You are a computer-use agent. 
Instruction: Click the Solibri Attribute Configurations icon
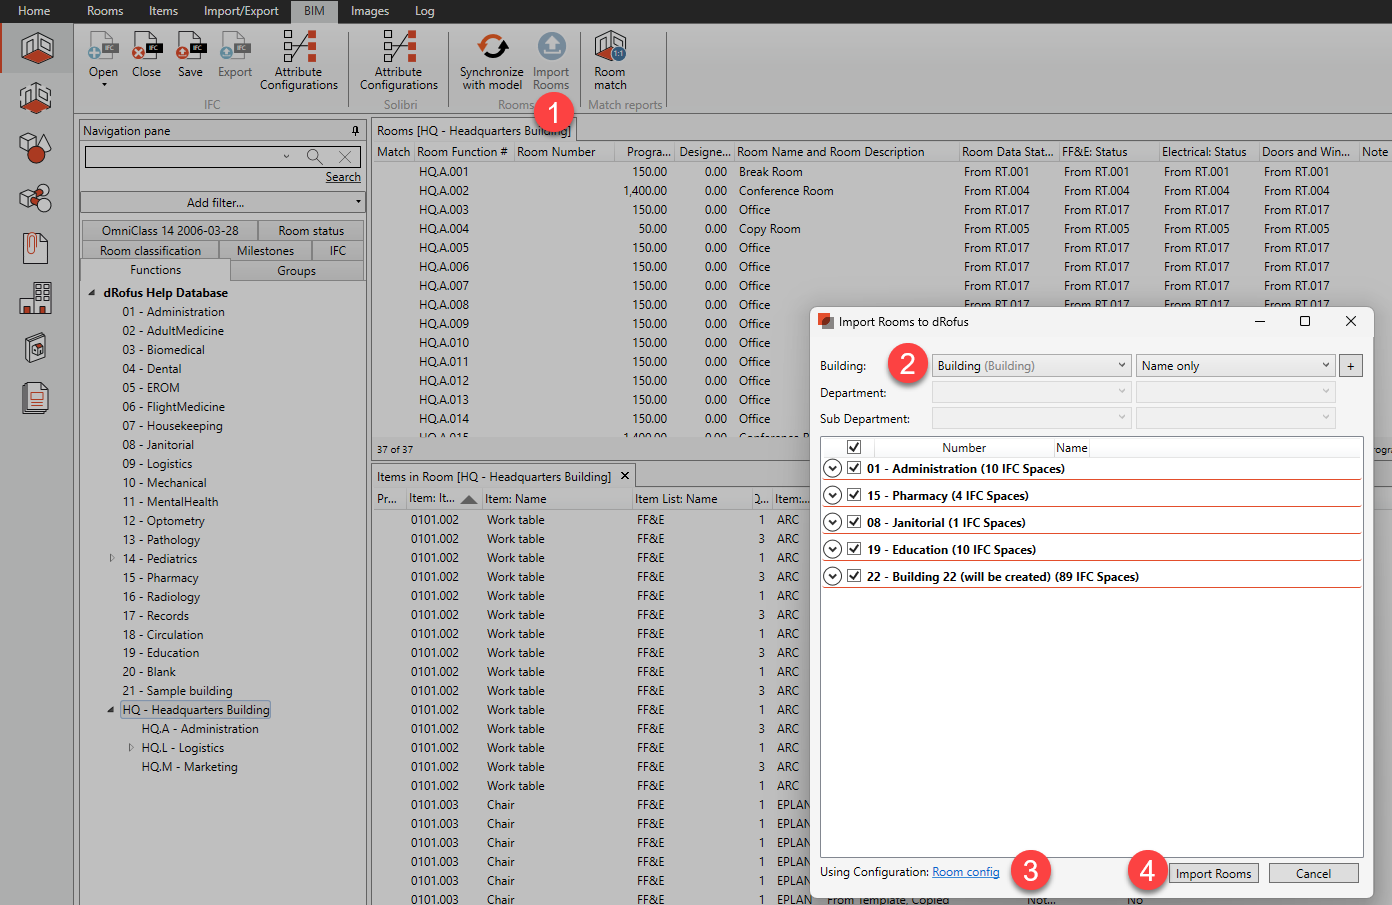(x=399, y=48)
